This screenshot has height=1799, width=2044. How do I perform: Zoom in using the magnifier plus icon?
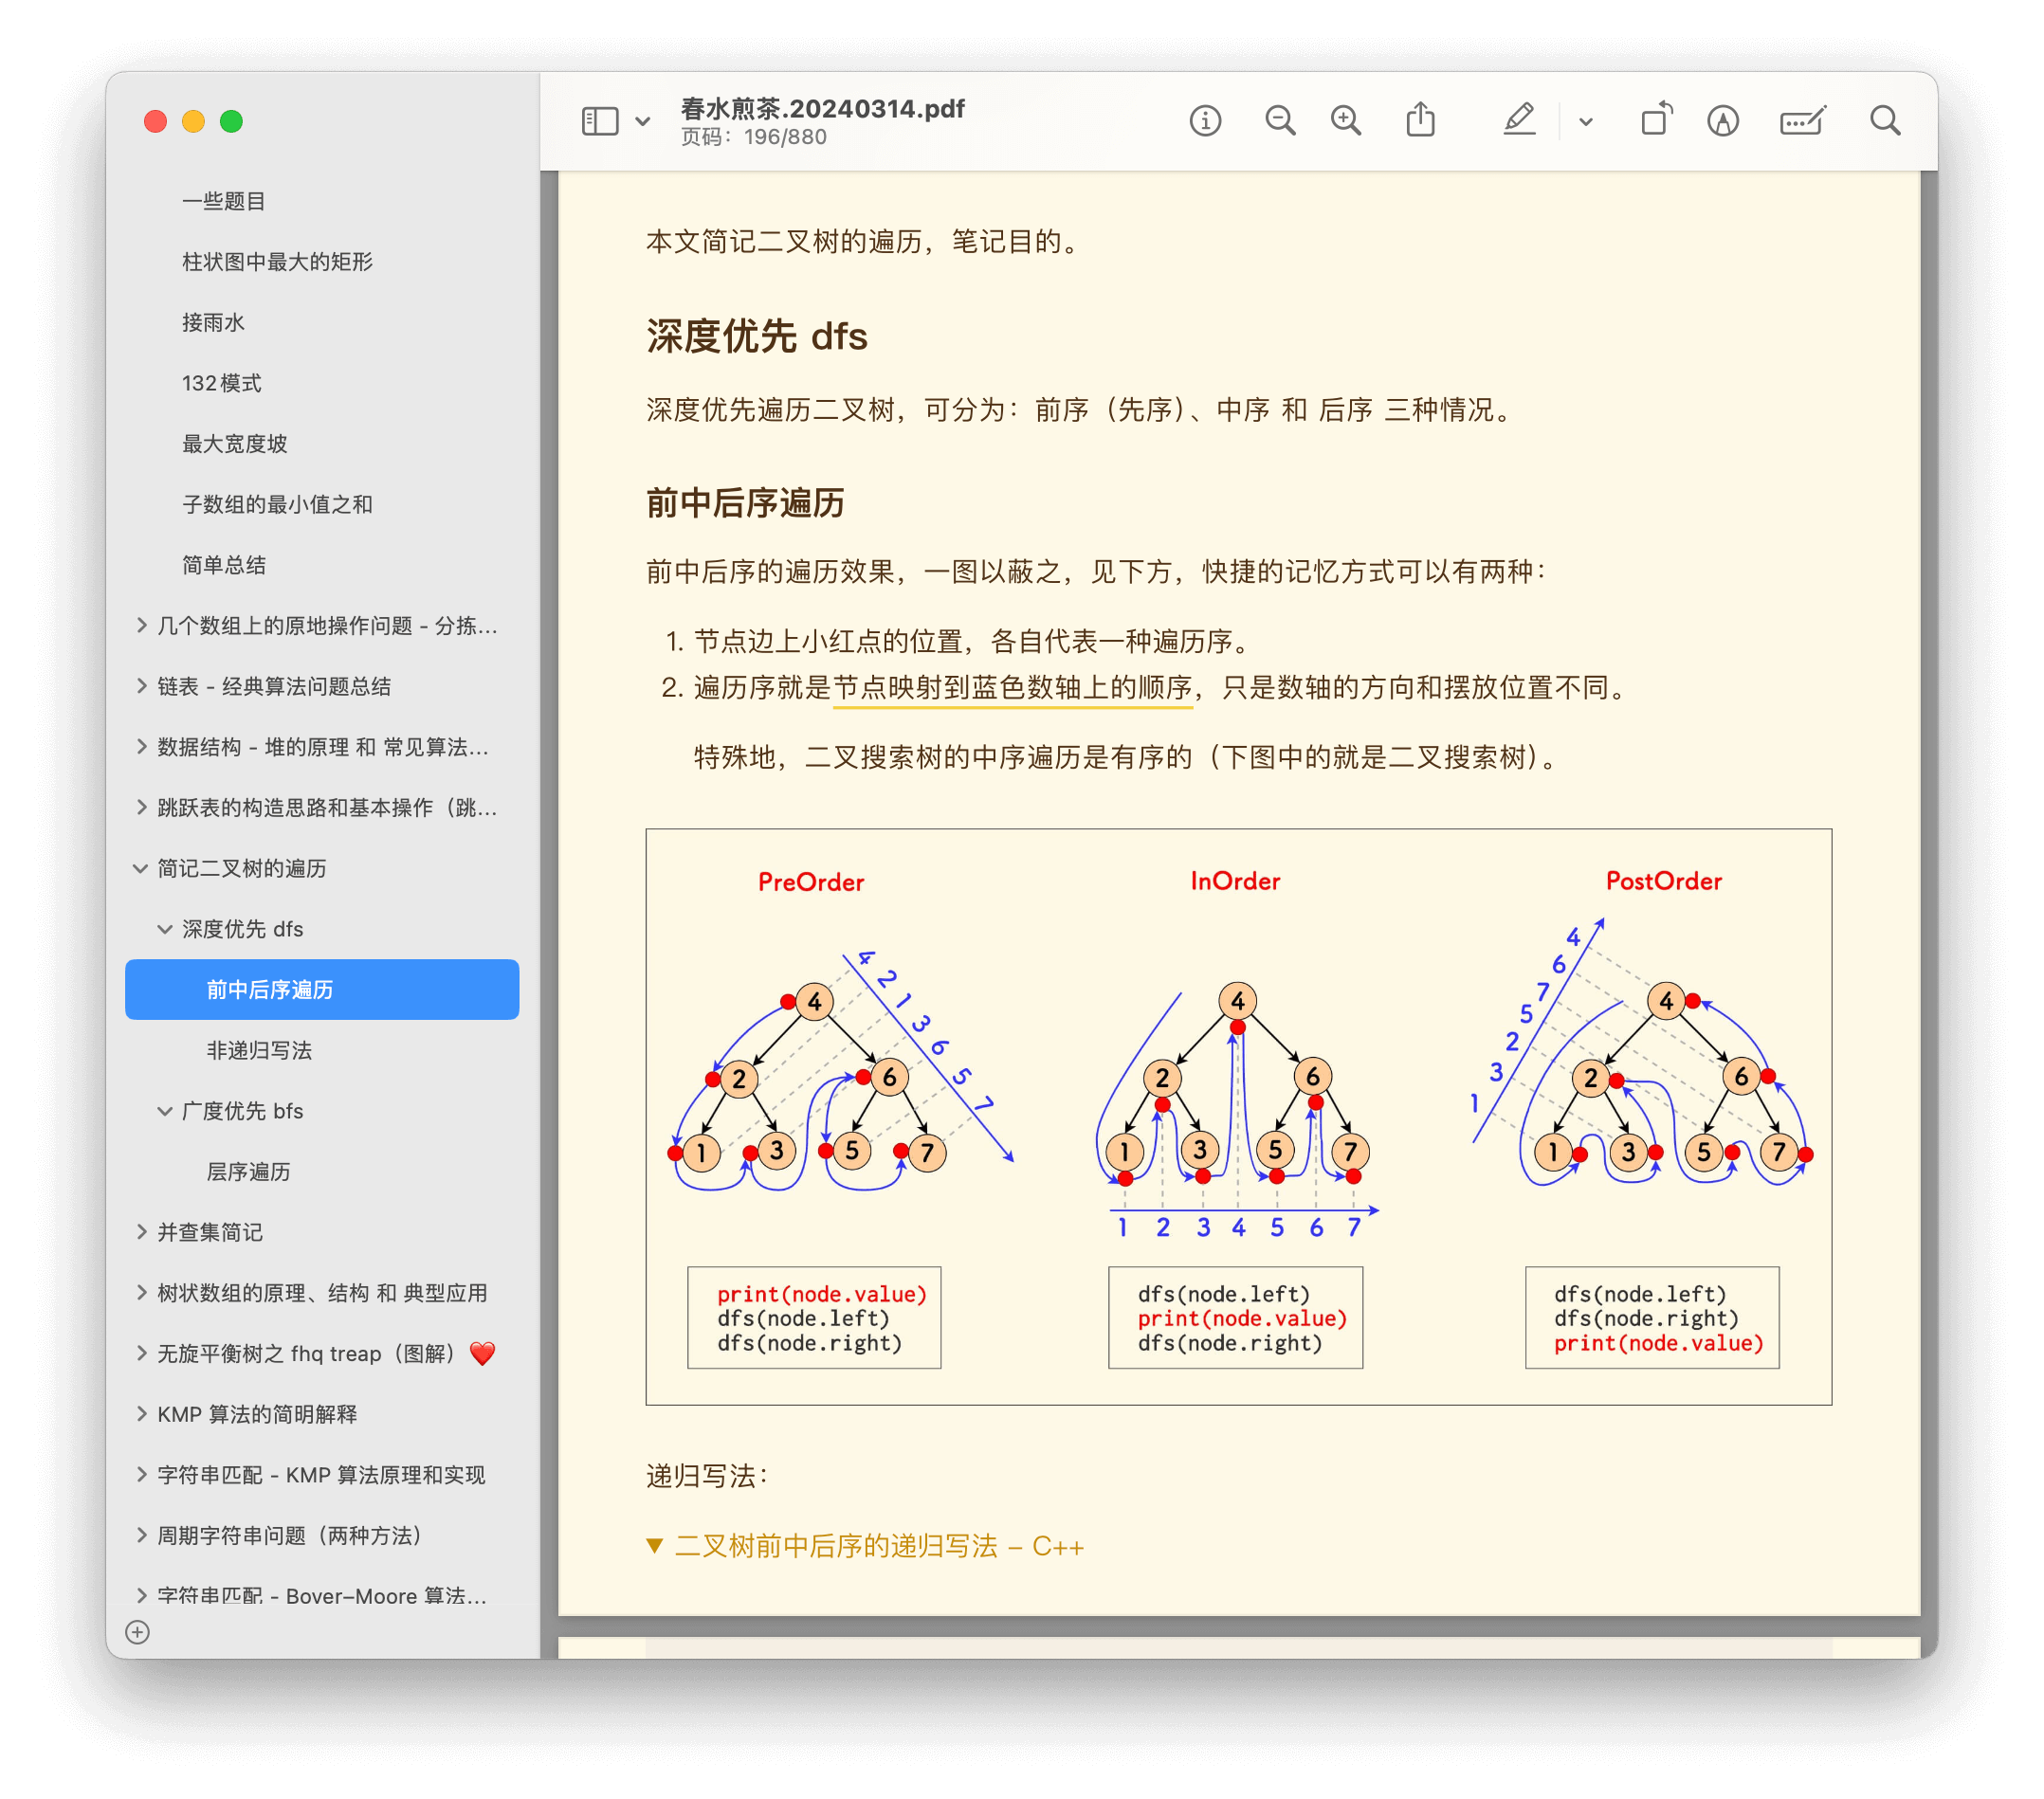tap(1346, 121)
